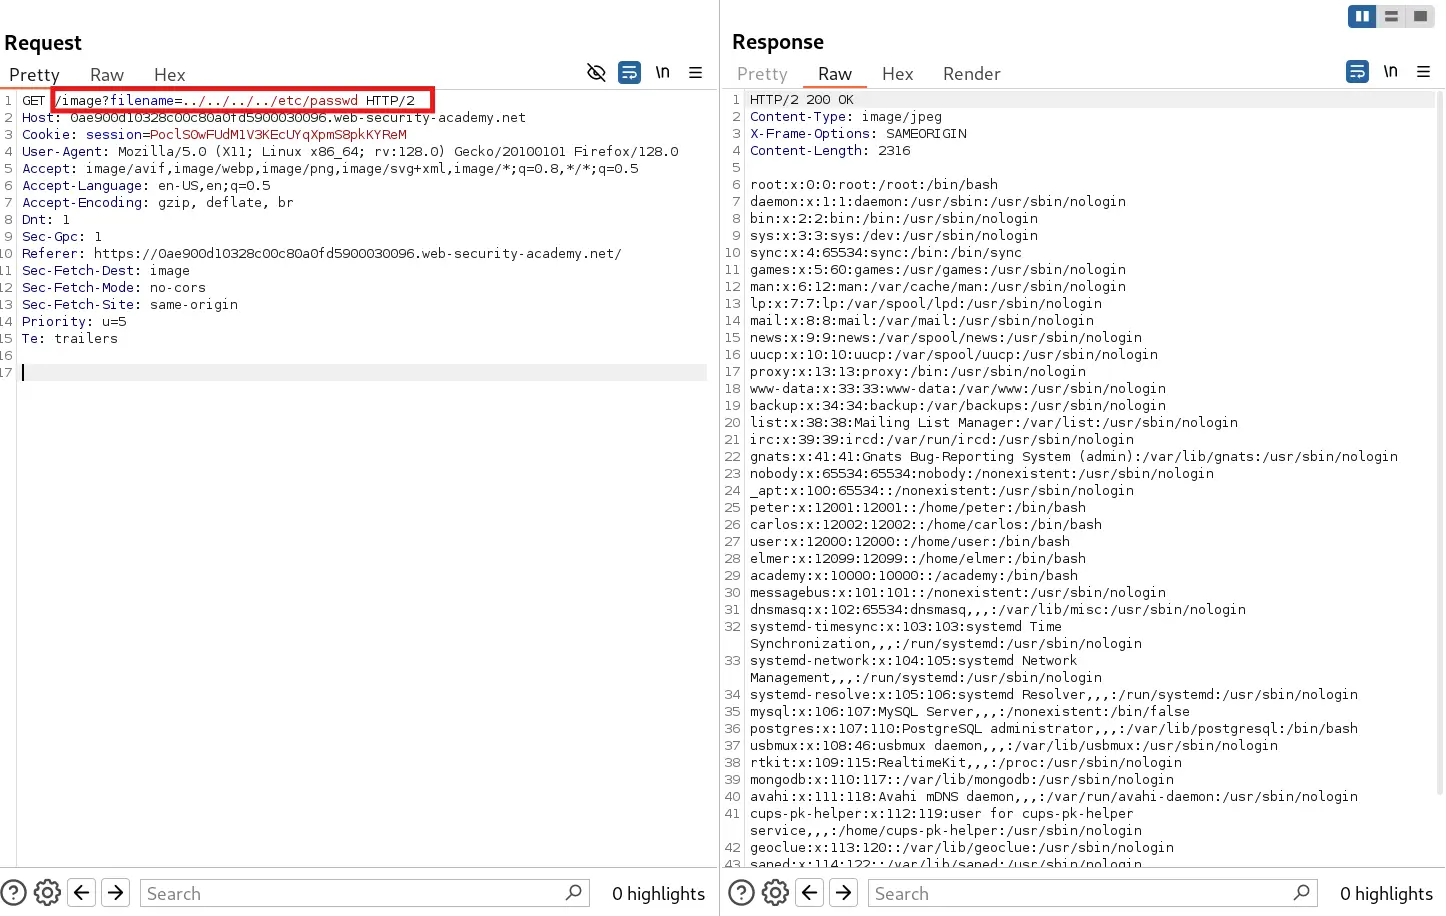1446x916 pixels.
Task: Click the www-data passwd entry line
Action: [x=958, y=388]
